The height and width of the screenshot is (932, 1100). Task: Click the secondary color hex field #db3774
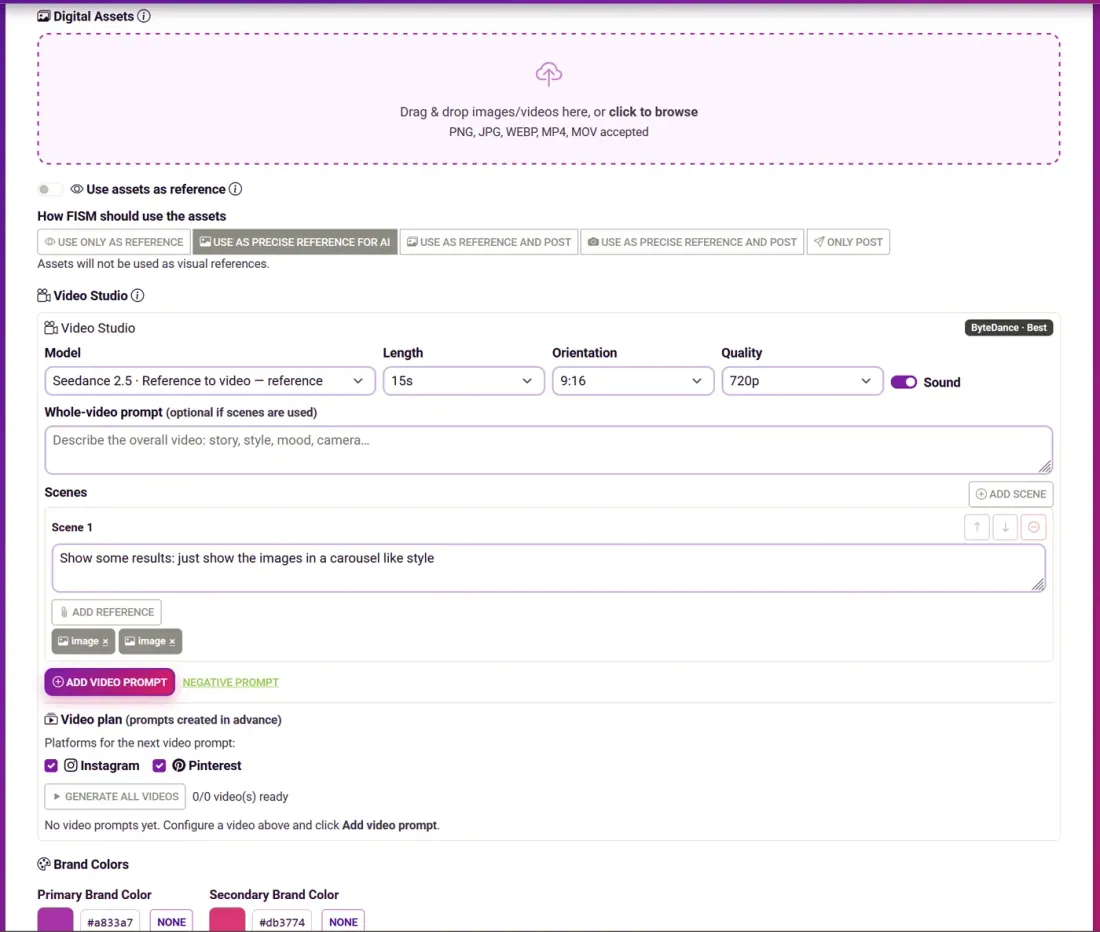coord(282,921)
